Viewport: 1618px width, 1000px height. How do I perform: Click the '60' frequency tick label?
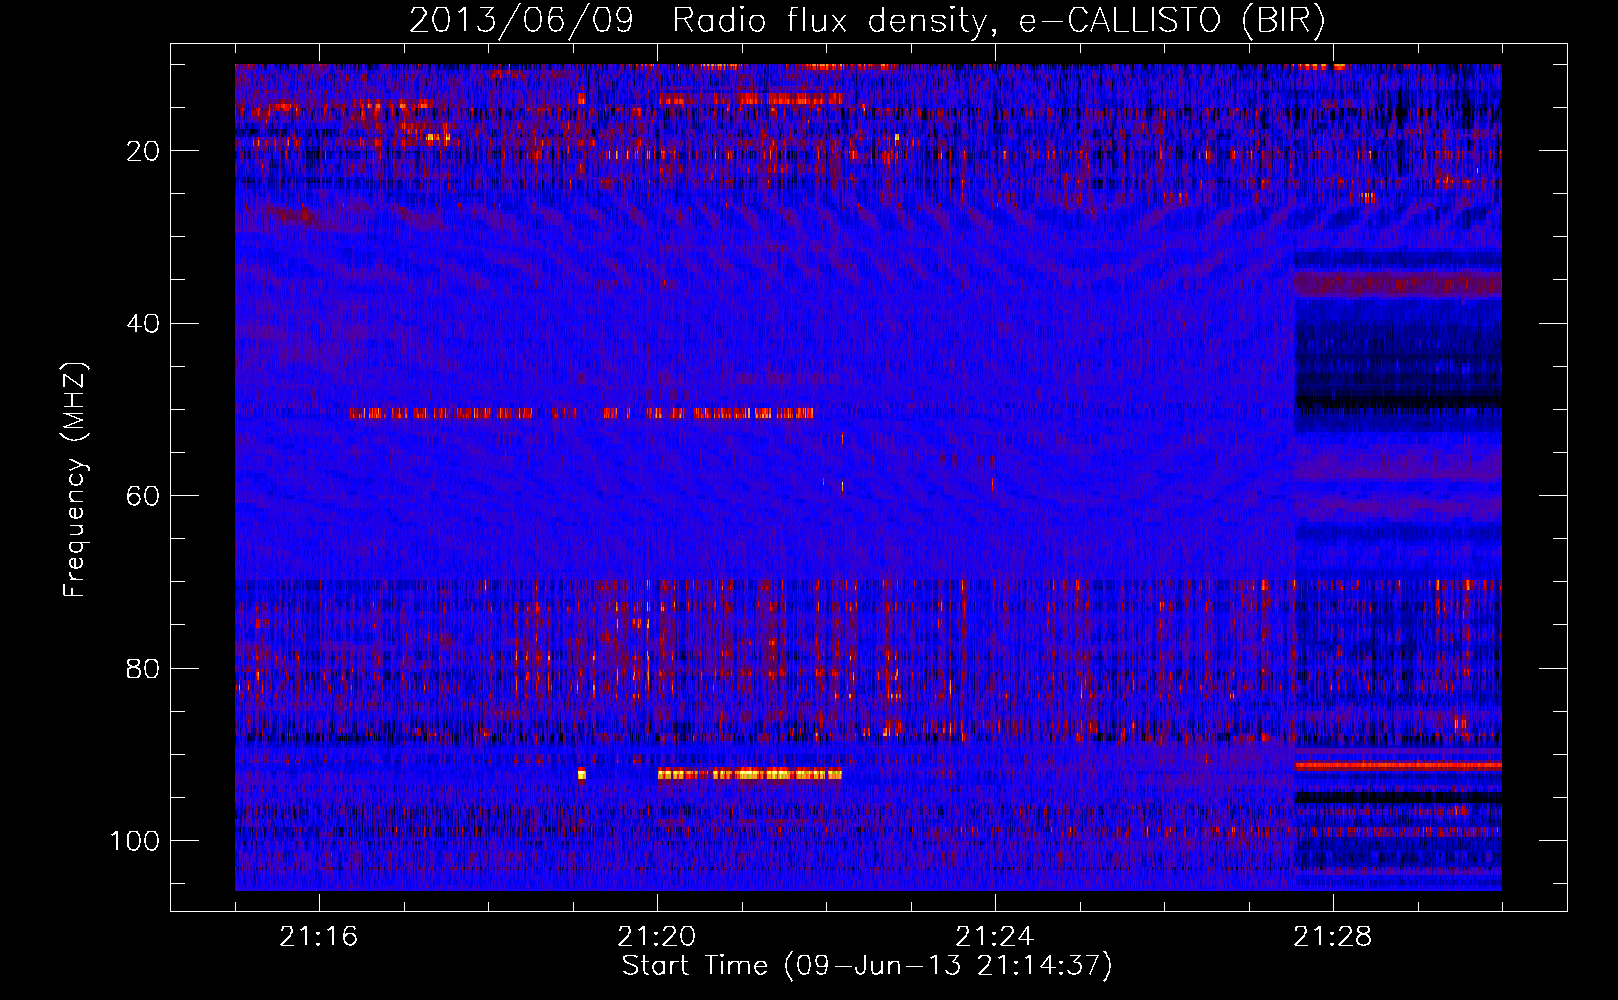(143, 496)
